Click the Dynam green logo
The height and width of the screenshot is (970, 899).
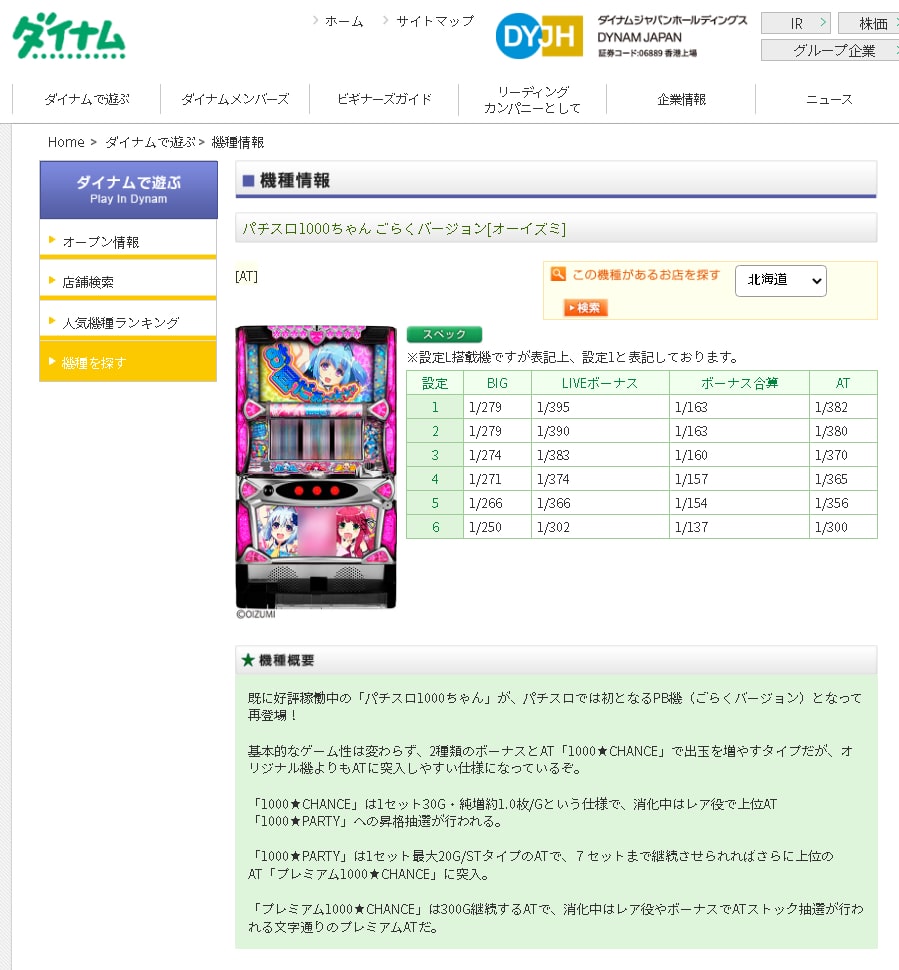(x=69, y=36)
